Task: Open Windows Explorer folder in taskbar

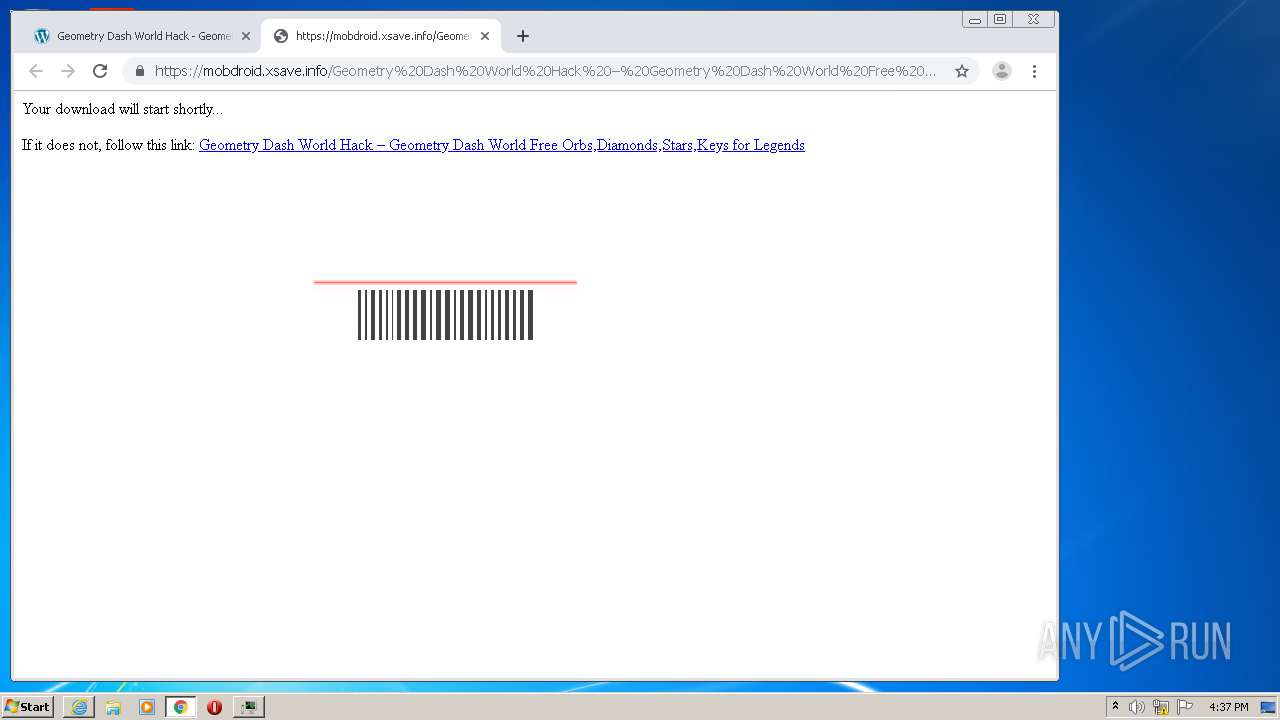Action: (113, 707)
